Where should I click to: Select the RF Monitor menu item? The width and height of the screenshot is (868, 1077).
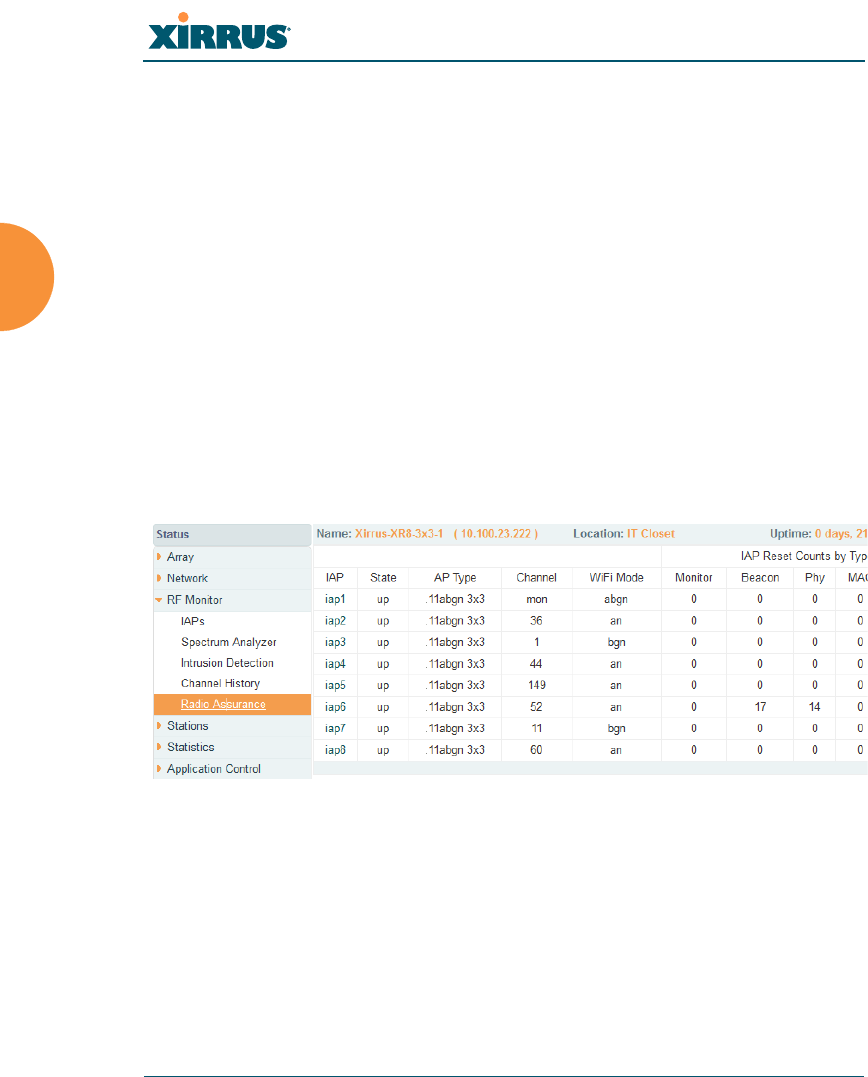[195, 600]
